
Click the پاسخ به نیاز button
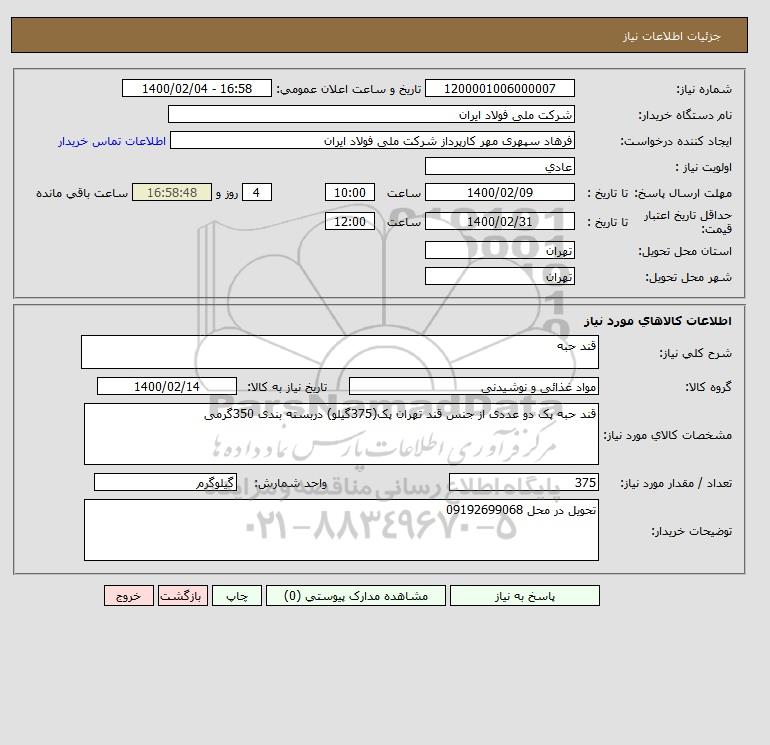(x=524, y=596)
